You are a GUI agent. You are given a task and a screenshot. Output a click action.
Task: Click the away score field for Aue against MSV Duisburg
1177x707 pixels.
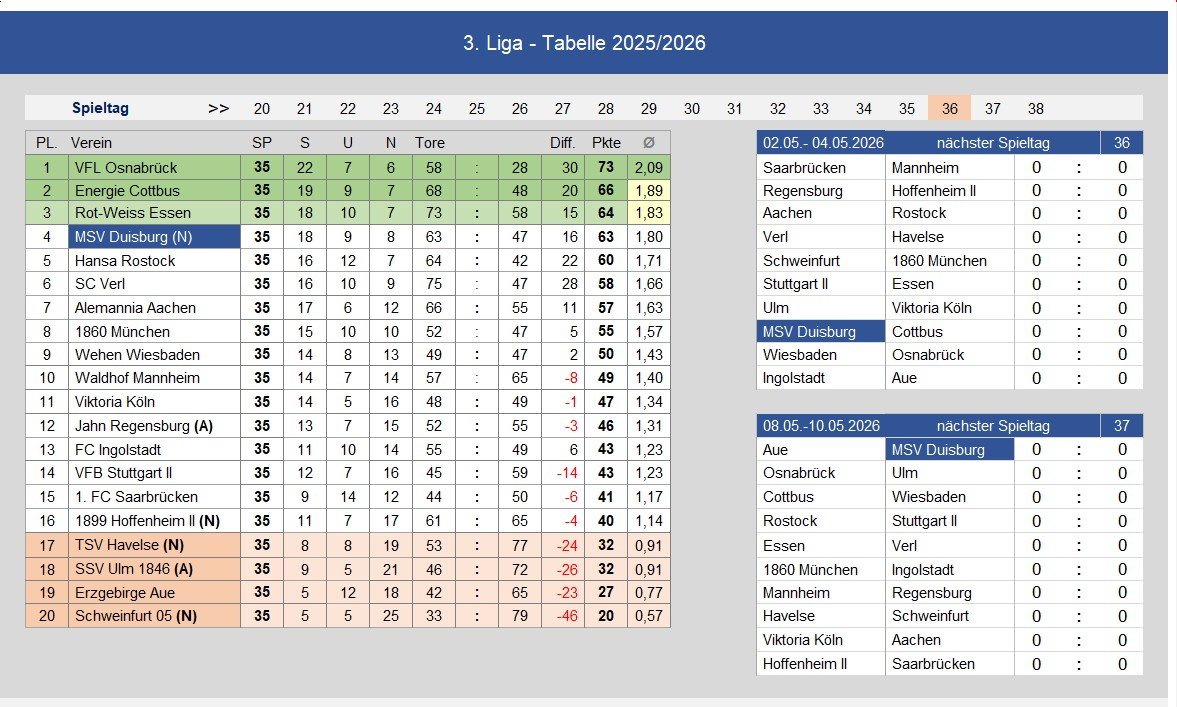1121,449
